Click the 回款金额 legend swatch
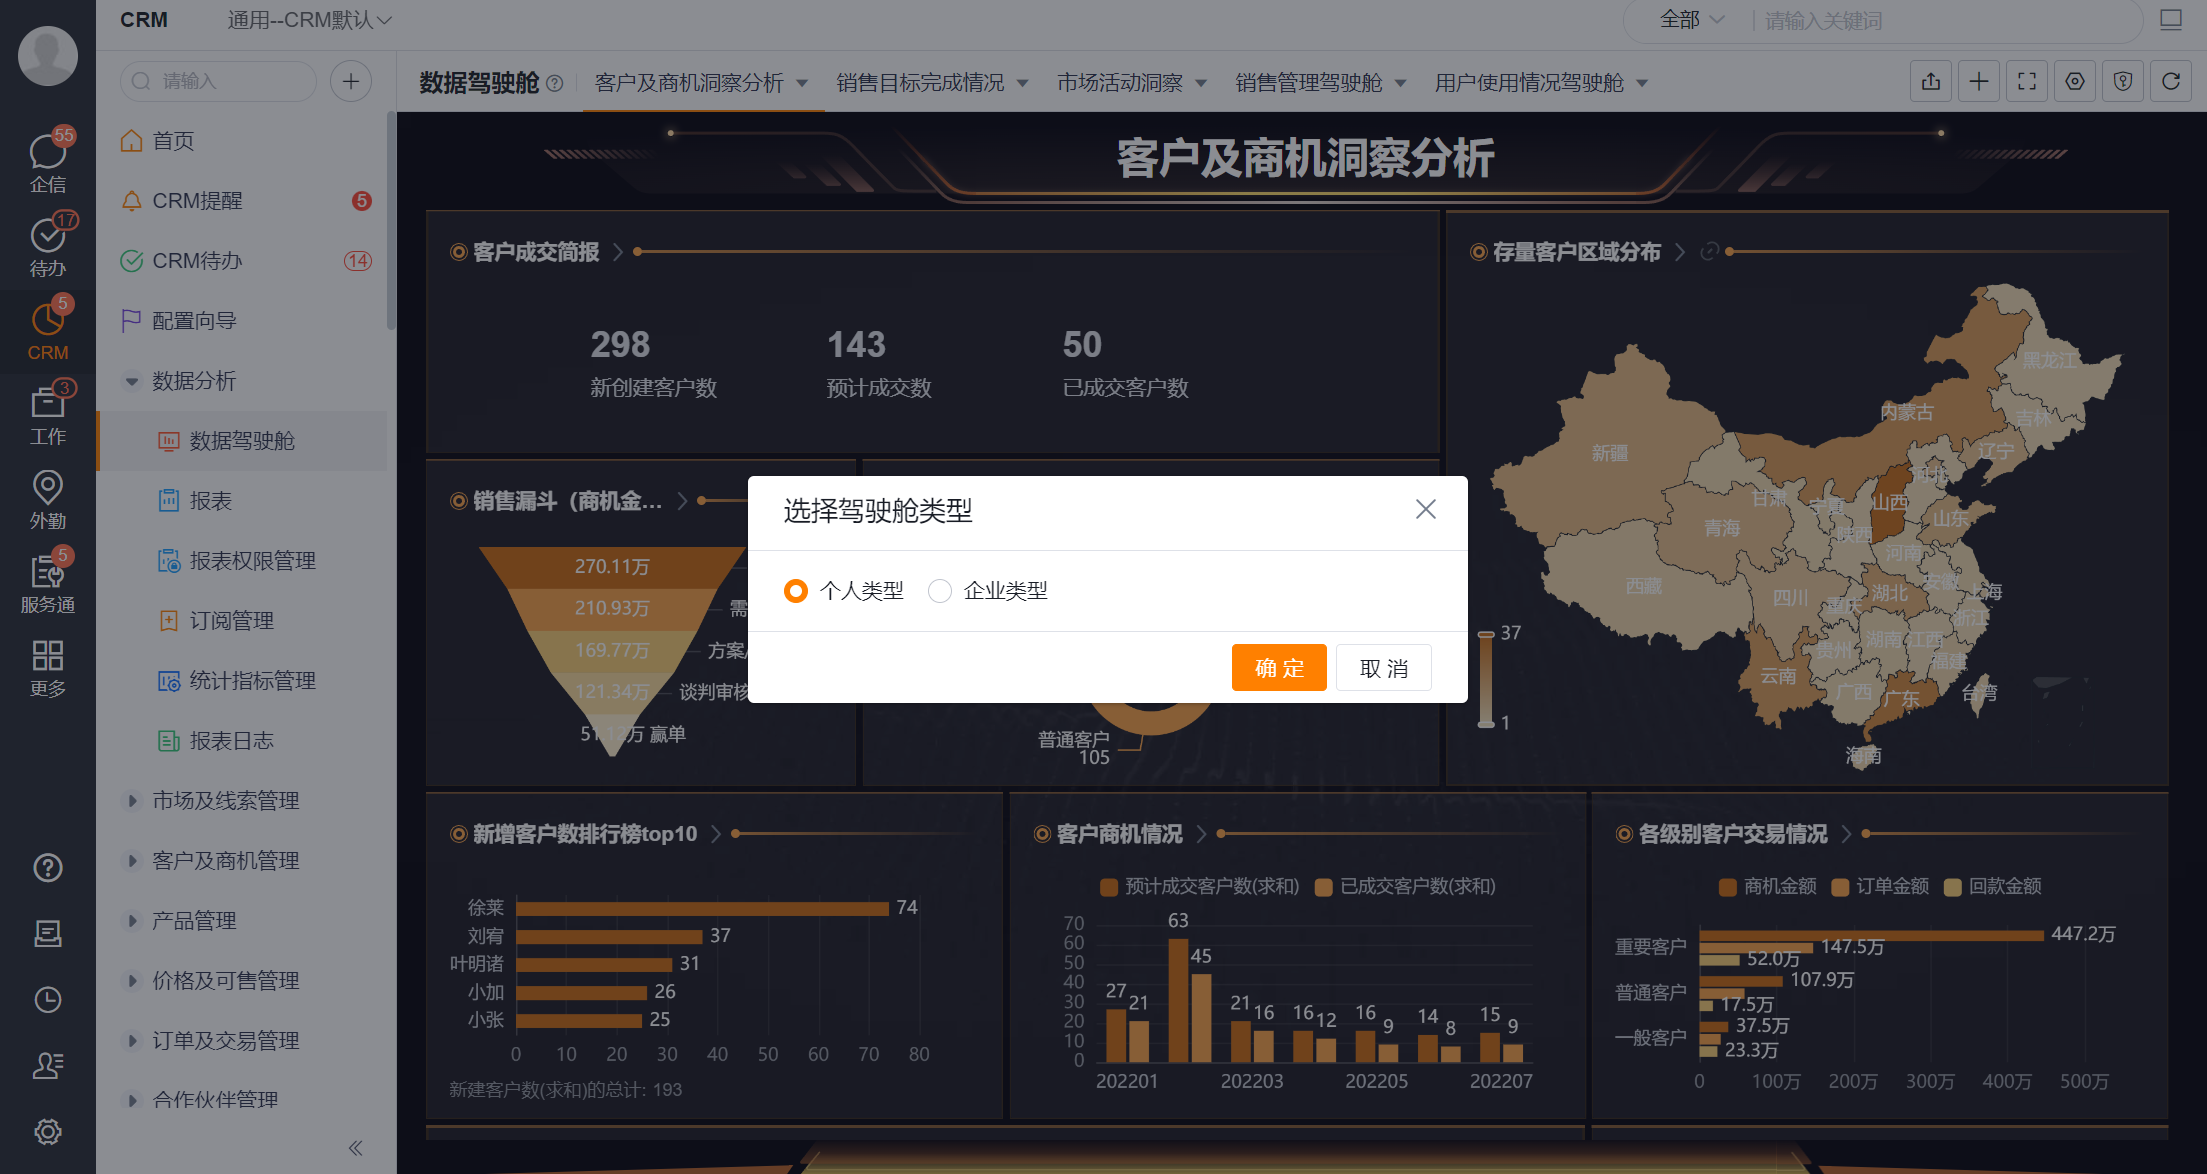The height and width of the screenshot is (1174, 2207). click(1952, 887)
